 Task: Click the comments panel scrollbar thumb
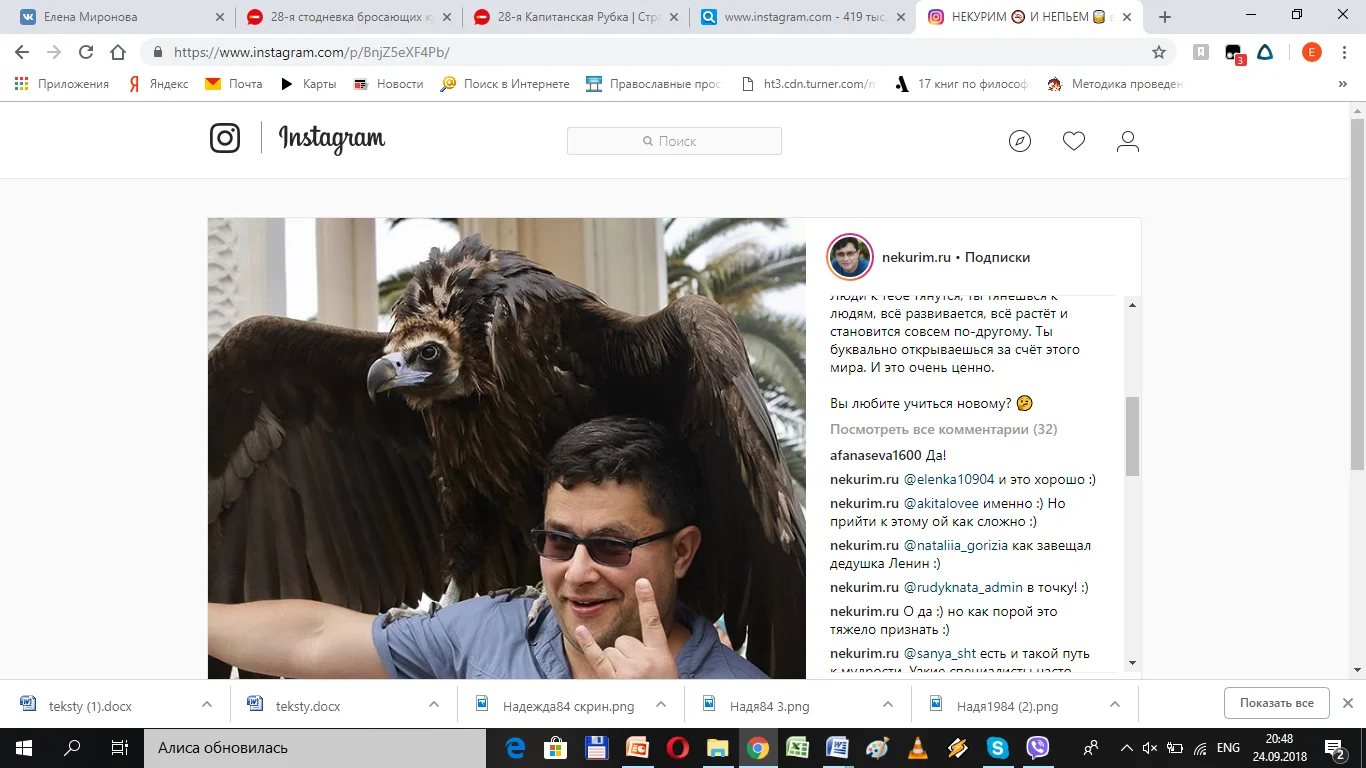[1132, 436]
